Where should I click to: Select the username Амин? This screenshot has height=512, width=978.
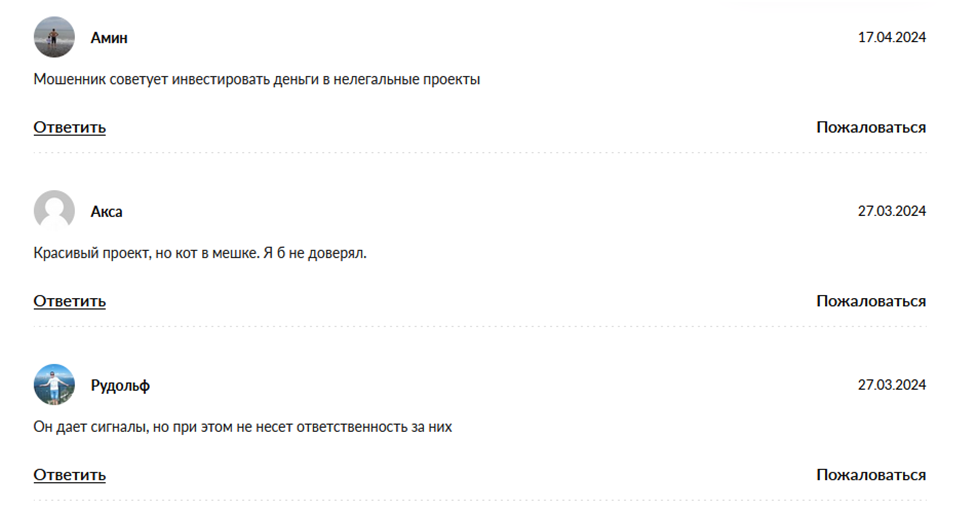tap(109, 38)
